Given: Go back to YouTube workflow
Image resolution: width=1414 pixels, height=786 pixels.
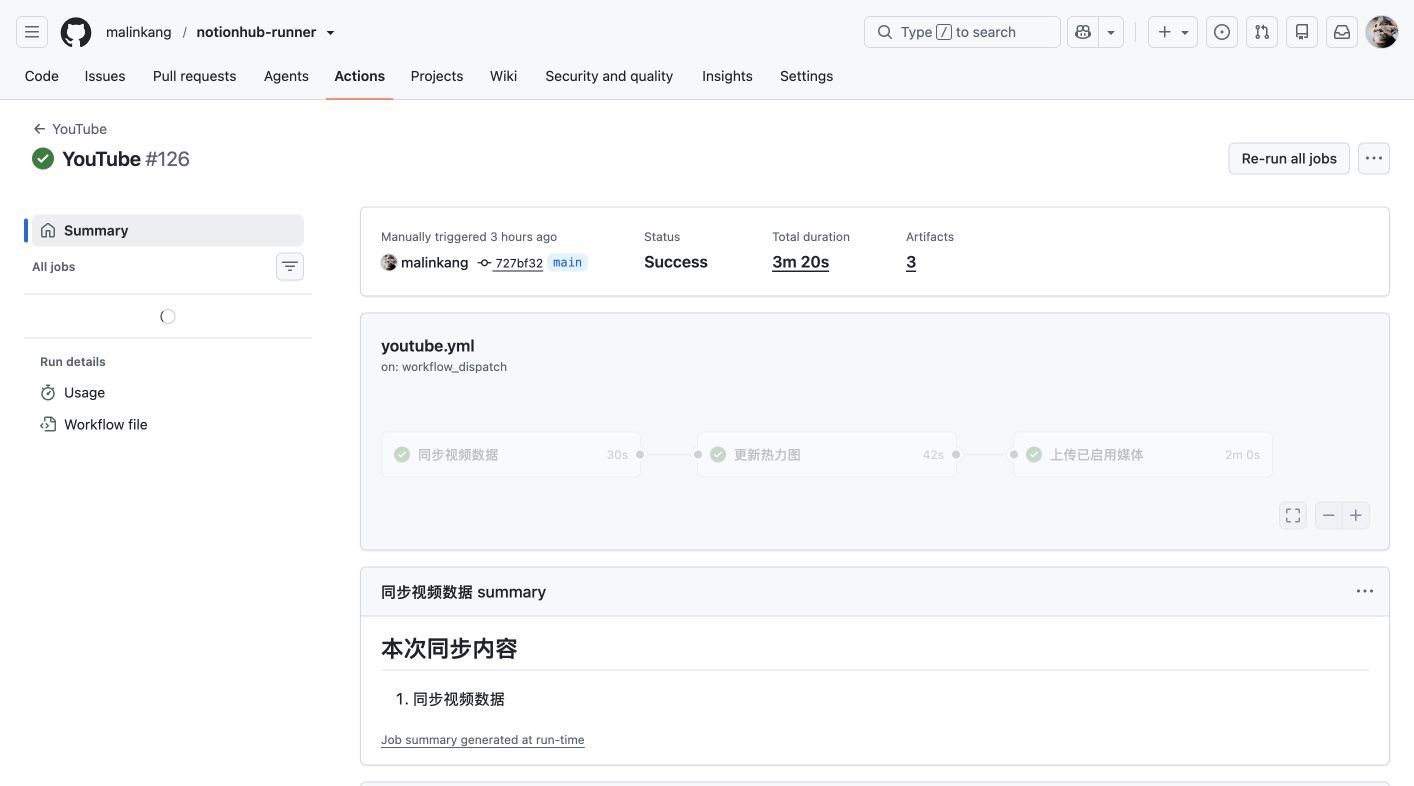Looking at the screenshot, I should [x=70, y=129].
